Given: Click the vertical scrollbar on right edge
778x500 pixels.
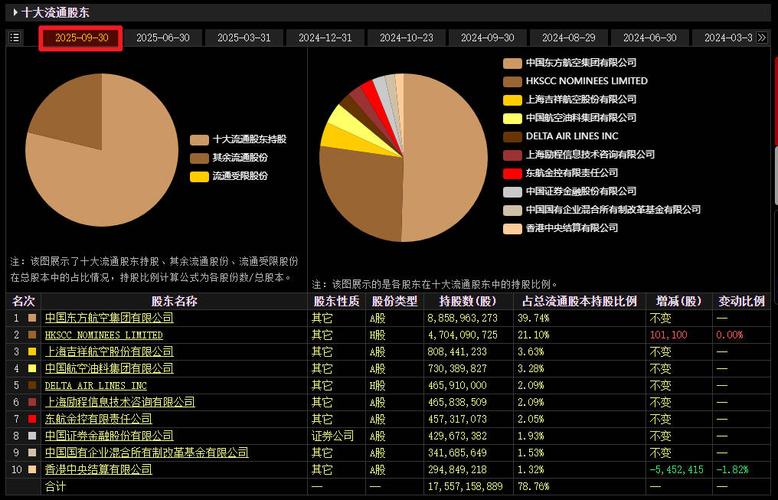Looking at the screenshot, I should tap(775, 176).
